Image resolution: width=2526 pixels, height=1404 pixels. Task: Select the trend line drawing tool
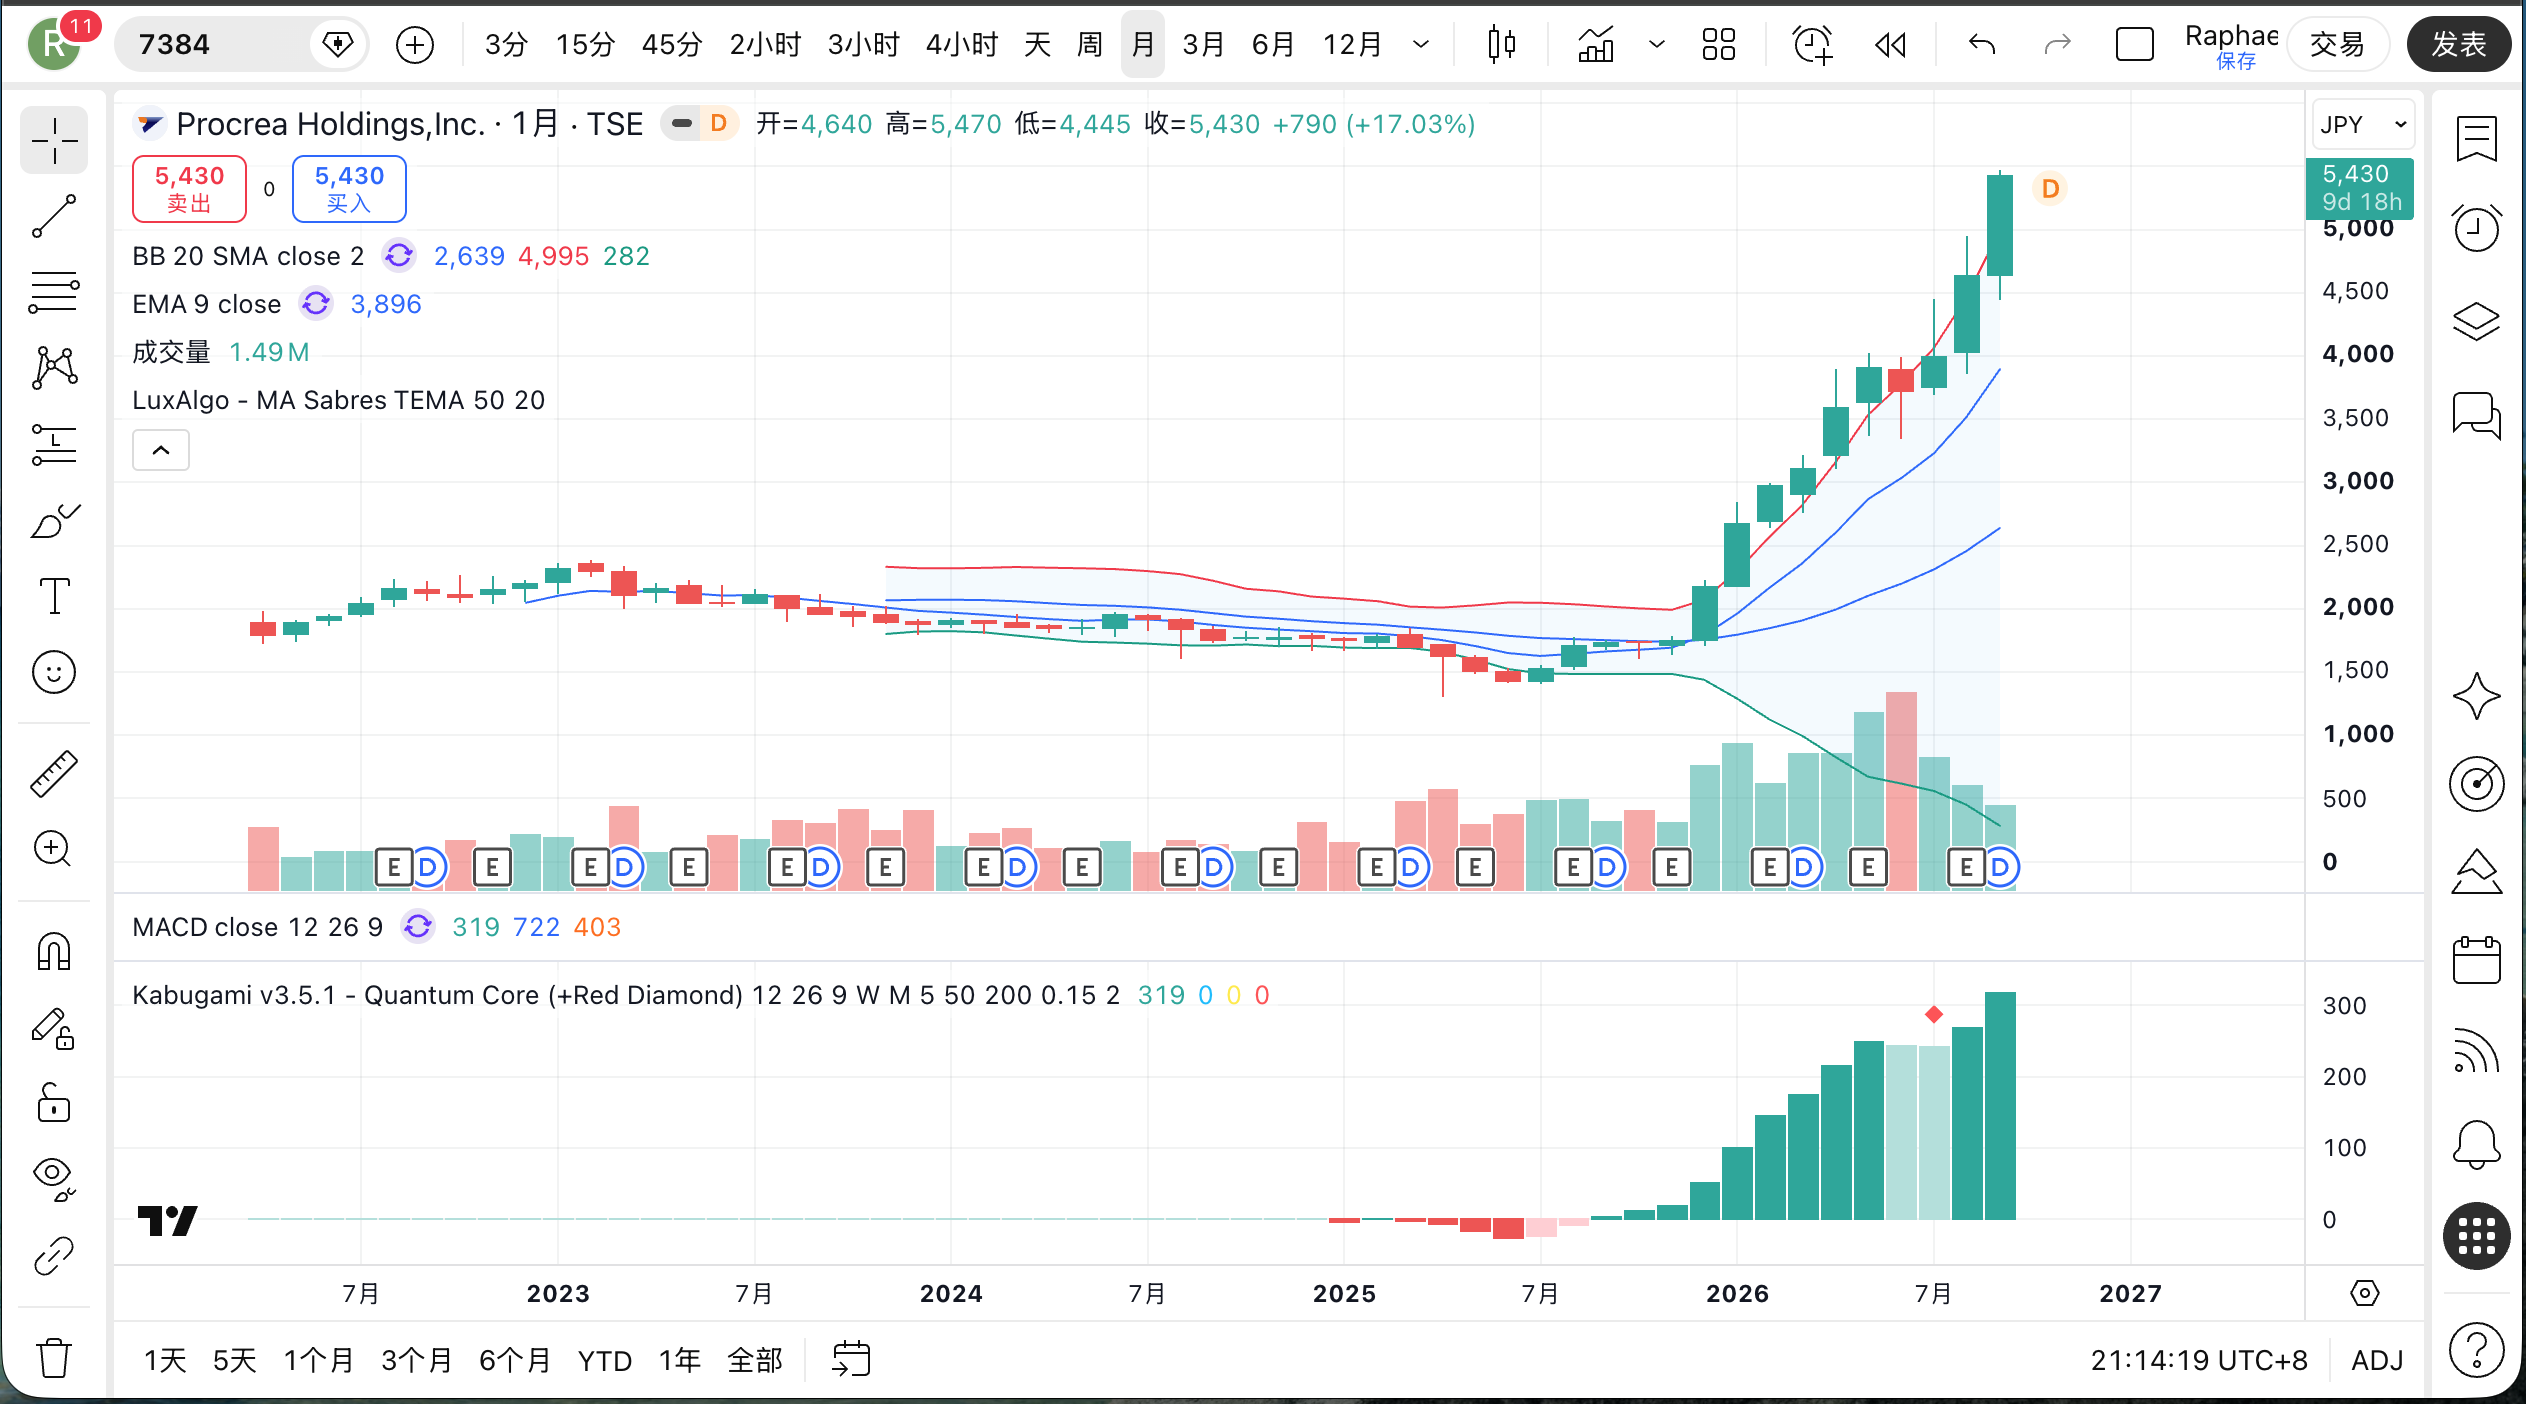point(54,216)
